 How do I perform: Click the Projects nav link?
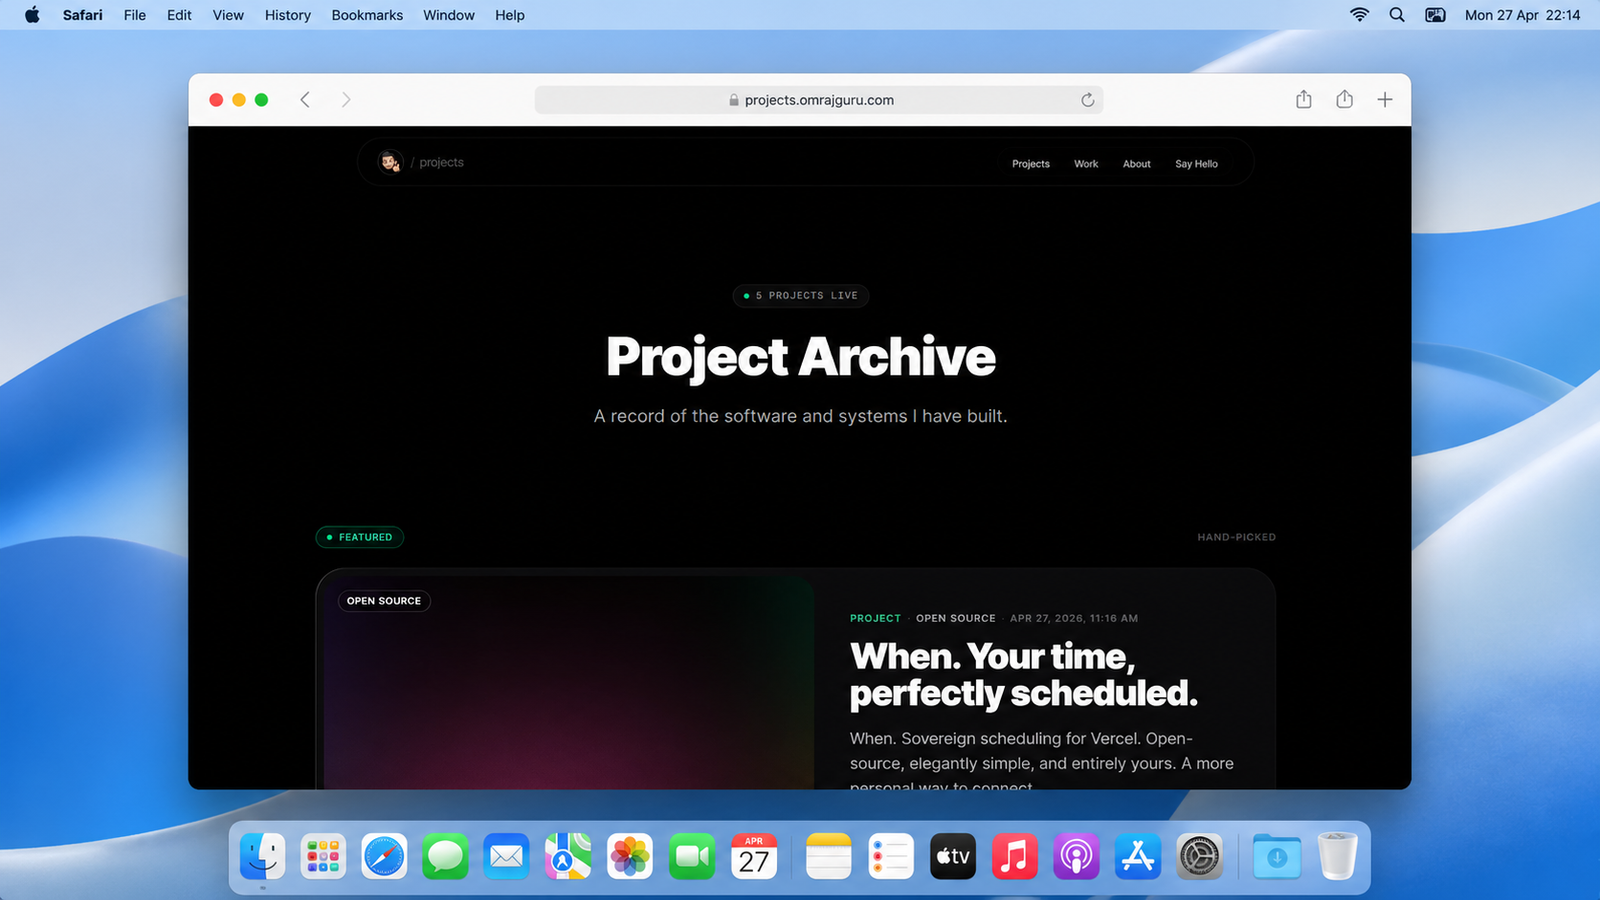(x=1031, y=164)
